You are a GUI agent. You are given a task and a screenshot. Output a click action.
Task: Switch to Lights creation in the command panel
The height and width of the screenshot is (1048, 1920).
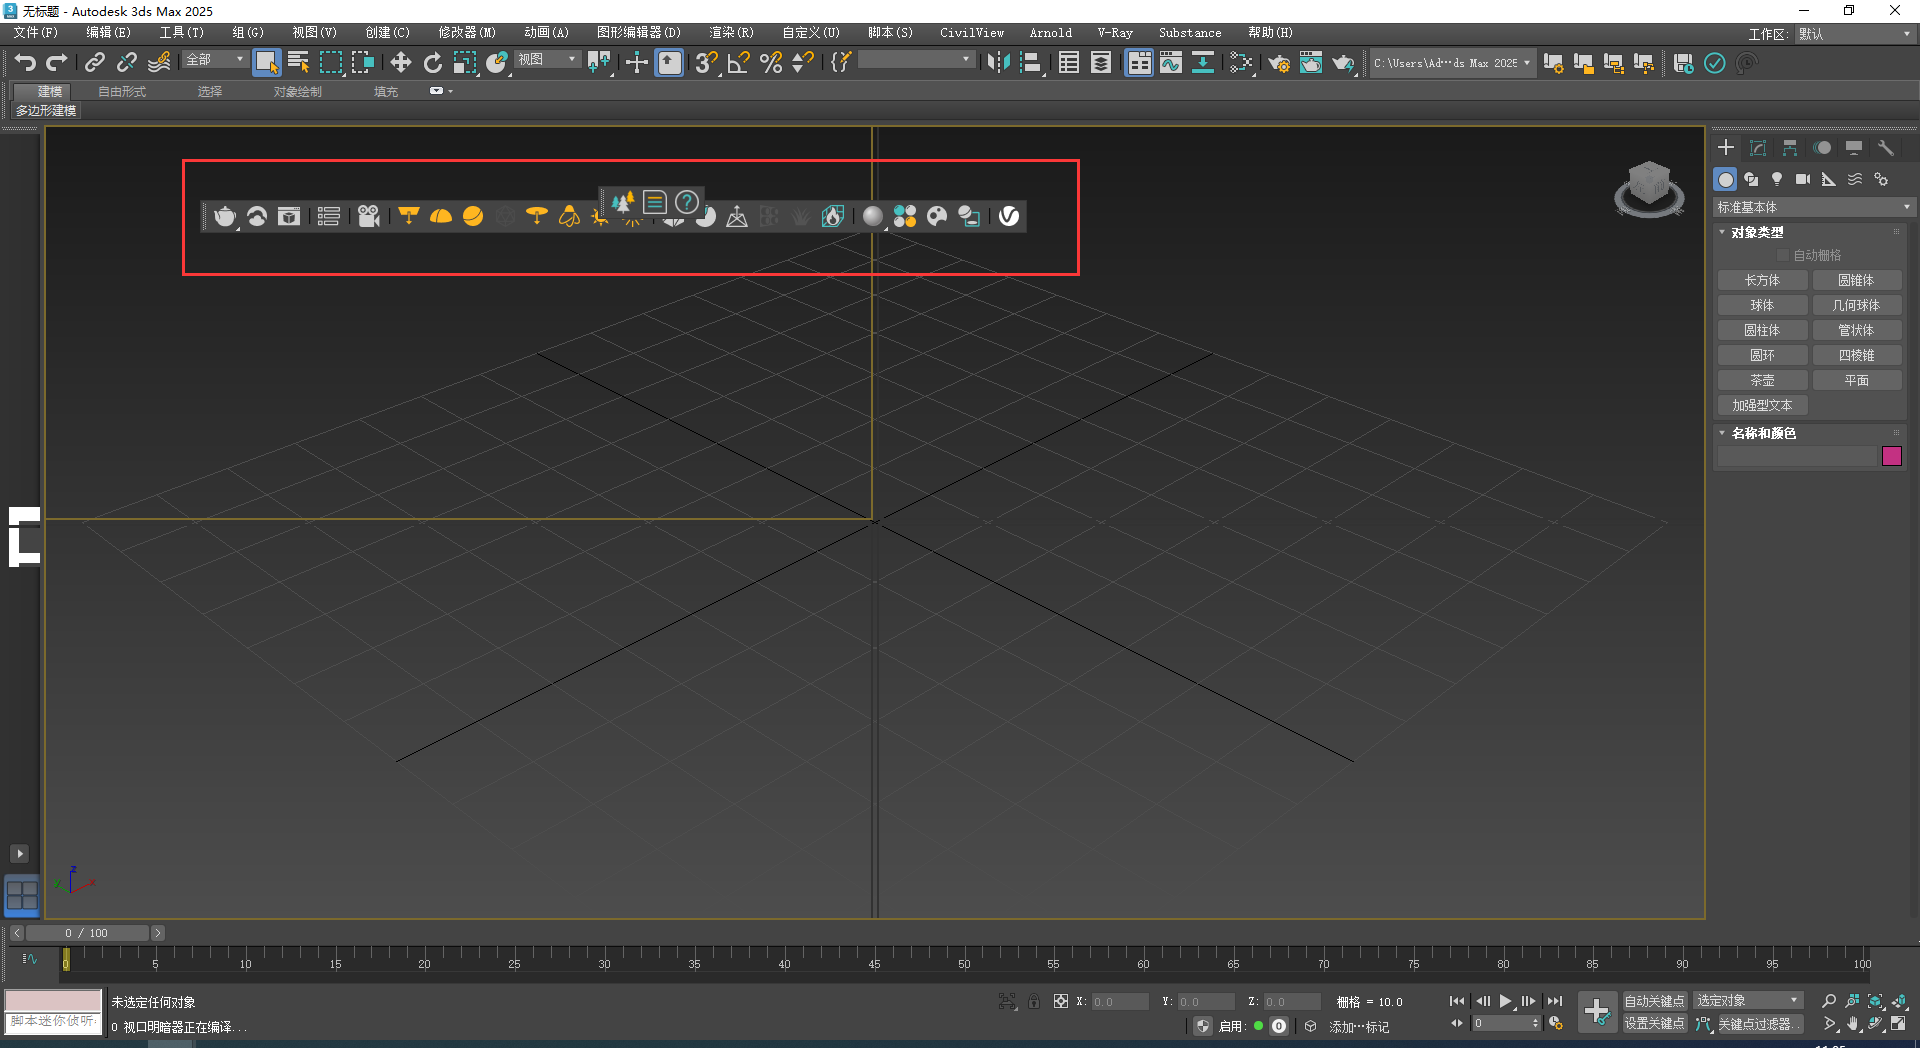click(x=1777, y=180)
